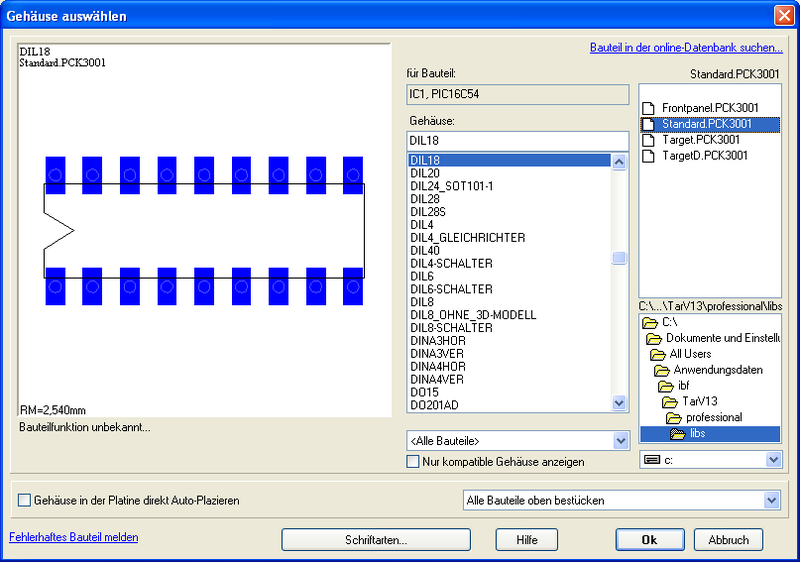Screen dimensions: 800x562
Task: Select DIL20 in the package list
Action: (509, 173)
